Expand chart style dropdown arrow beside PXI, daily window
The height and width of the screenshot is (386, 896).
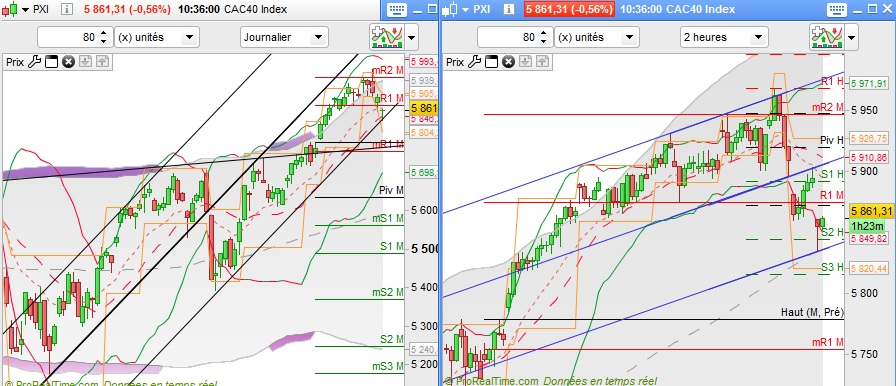click(x=25, y=10)
